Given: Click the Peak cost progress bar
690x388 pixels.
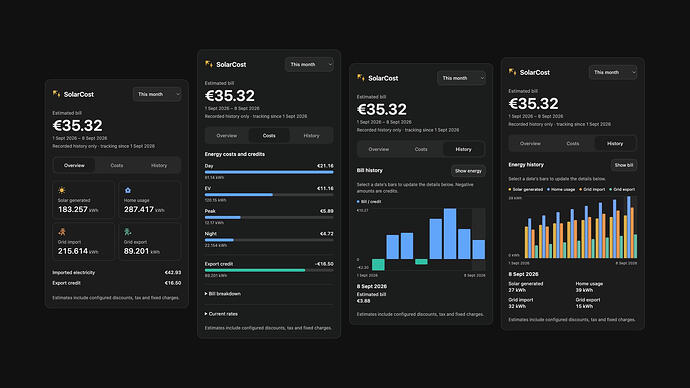Looking at the screenshot, I should 269,217.
